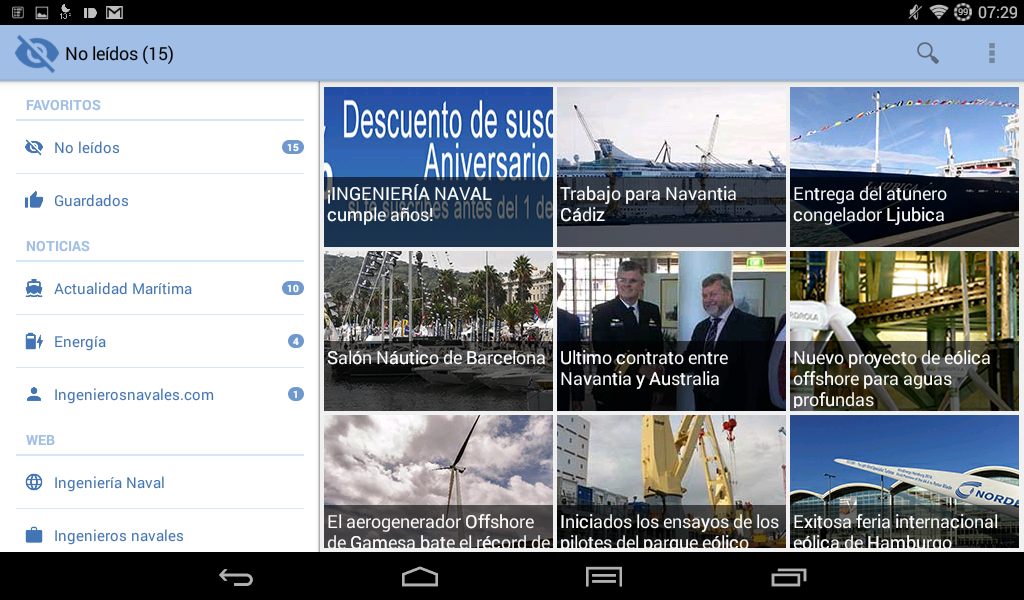
Task: Open article Salón Náutico de Barcelona
Action: click(438, 331)
